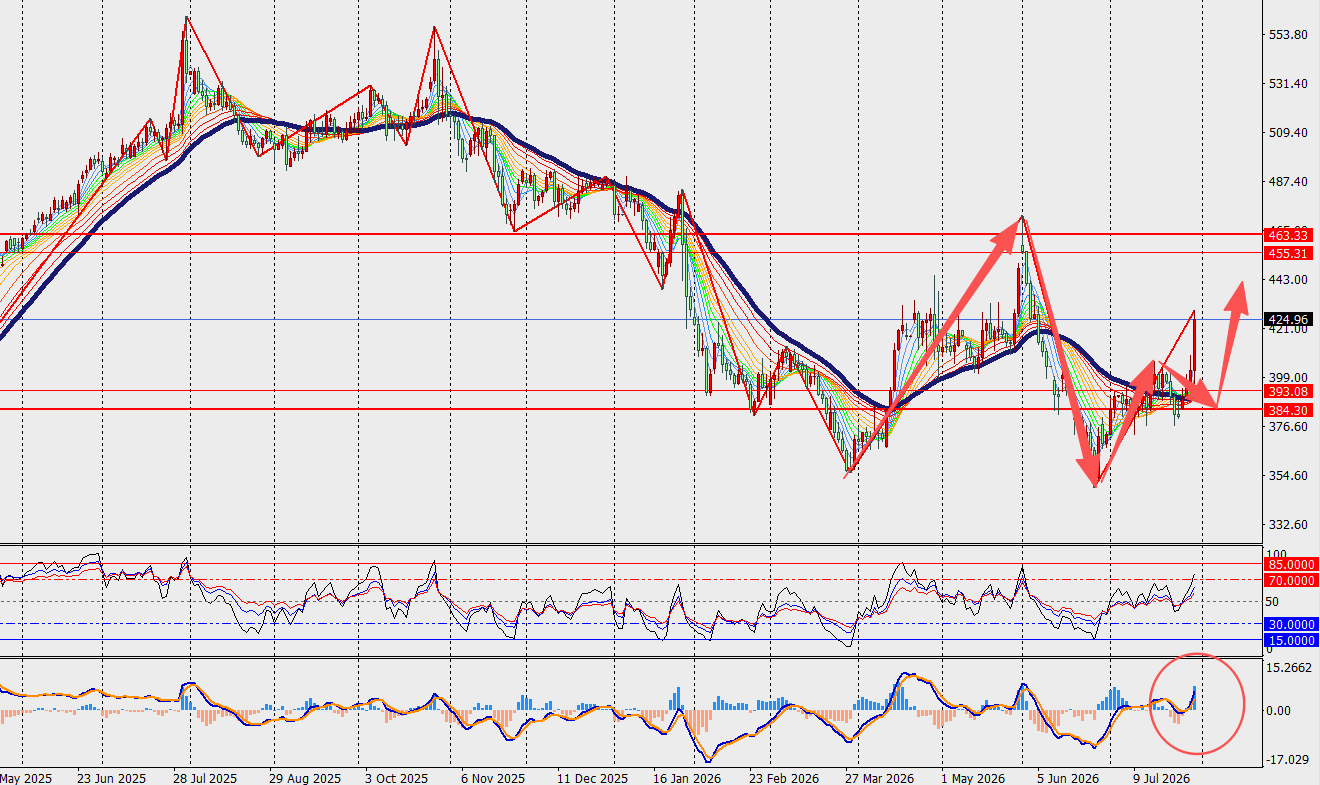This screenshot has height=785, width=1320.
Task: Click the 6 Nov 2025 date label
Action: pyautogui.click(x=492, y=777)
